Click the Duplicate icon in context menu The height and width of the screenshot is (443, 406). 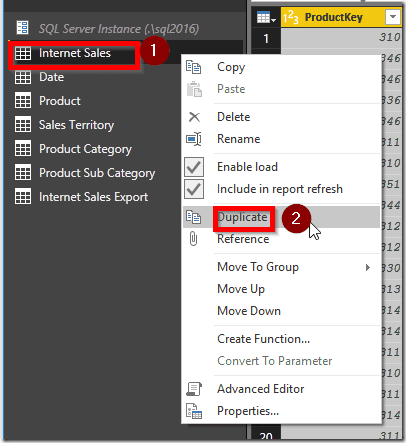194,217
